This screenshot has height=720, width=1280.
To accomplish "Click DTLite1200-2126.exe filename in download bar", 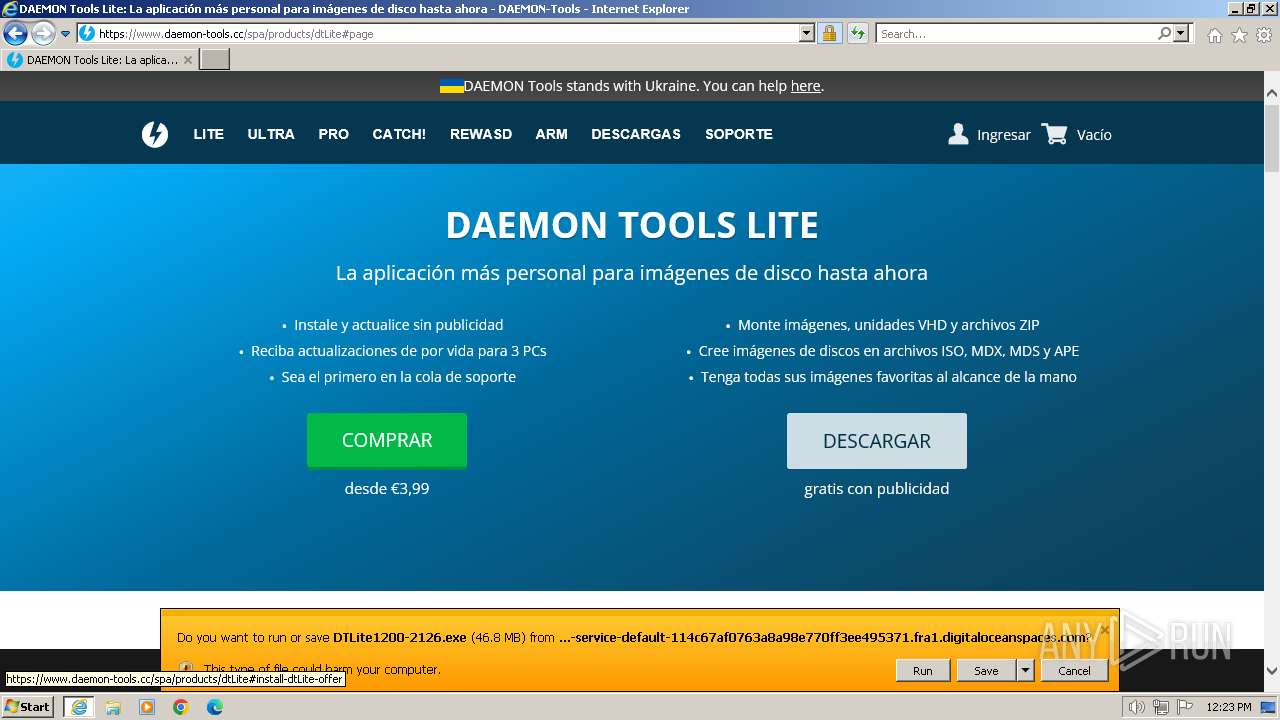I will [x=400, y=637].
